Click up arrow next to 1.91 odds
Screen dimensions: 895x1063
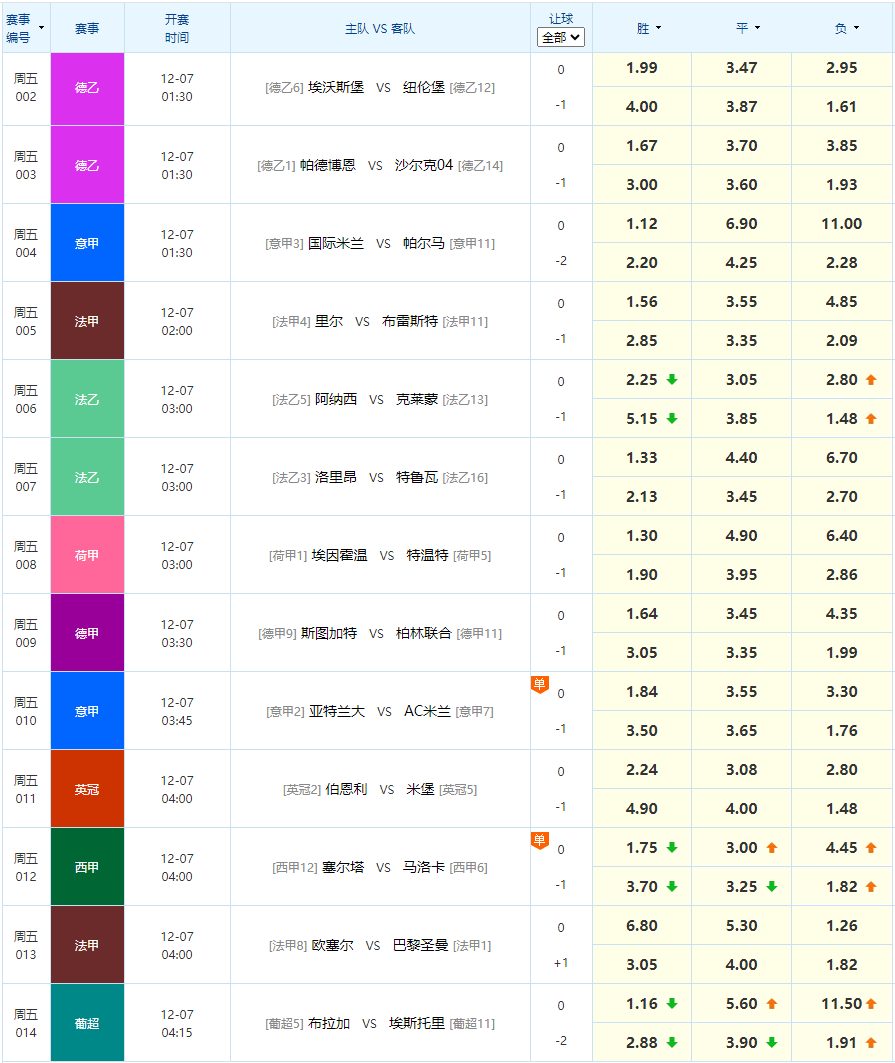(871, 1042)
